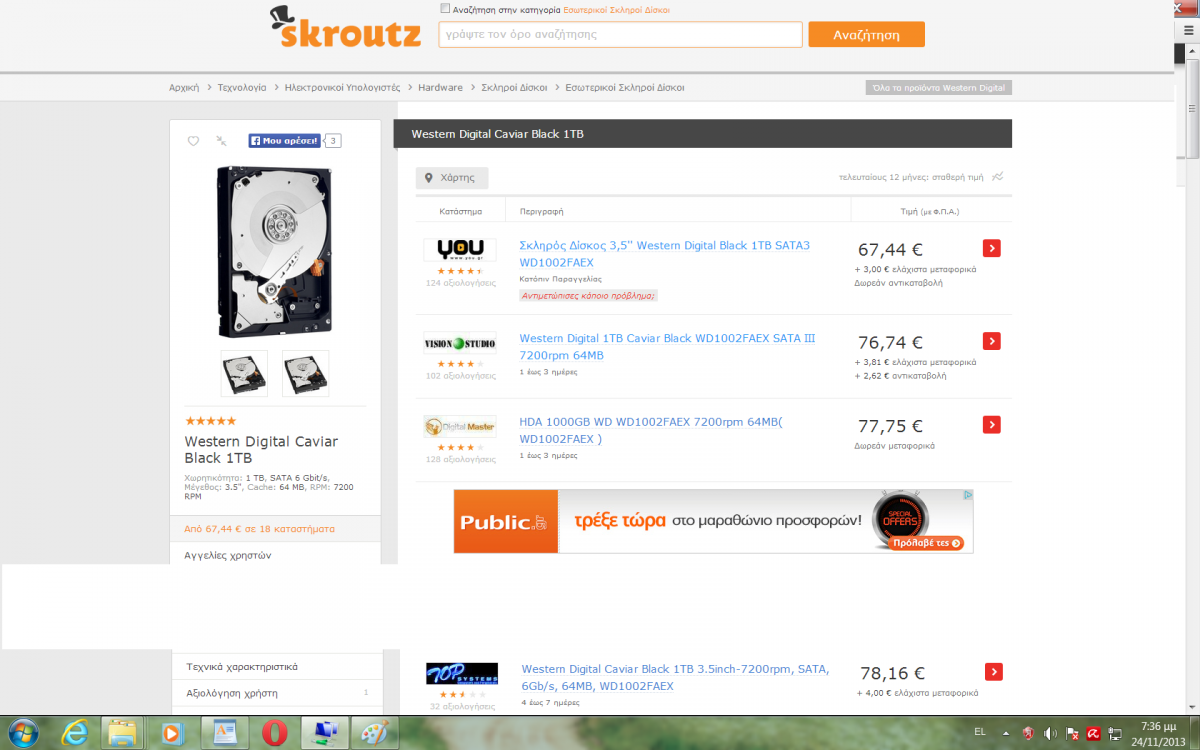Click the Facebook like count 3
Screen dimensions: 1200x750
tap(333, 141)
